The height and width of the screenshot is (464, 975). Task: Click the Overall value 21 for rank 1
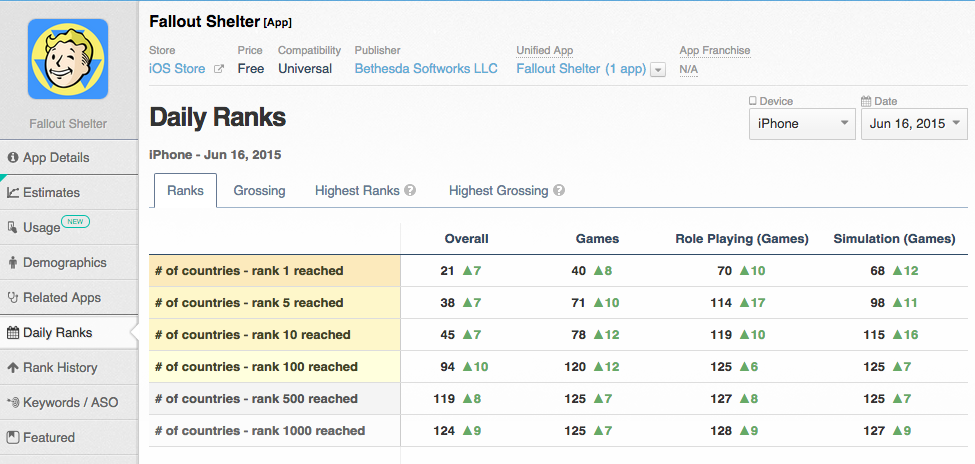(448, 271)
